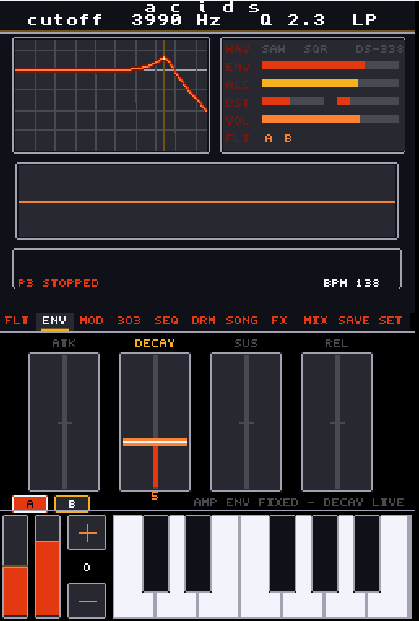Click the DECAY slider handle
The image size is (419, 621).
click(x=155, y=442)
